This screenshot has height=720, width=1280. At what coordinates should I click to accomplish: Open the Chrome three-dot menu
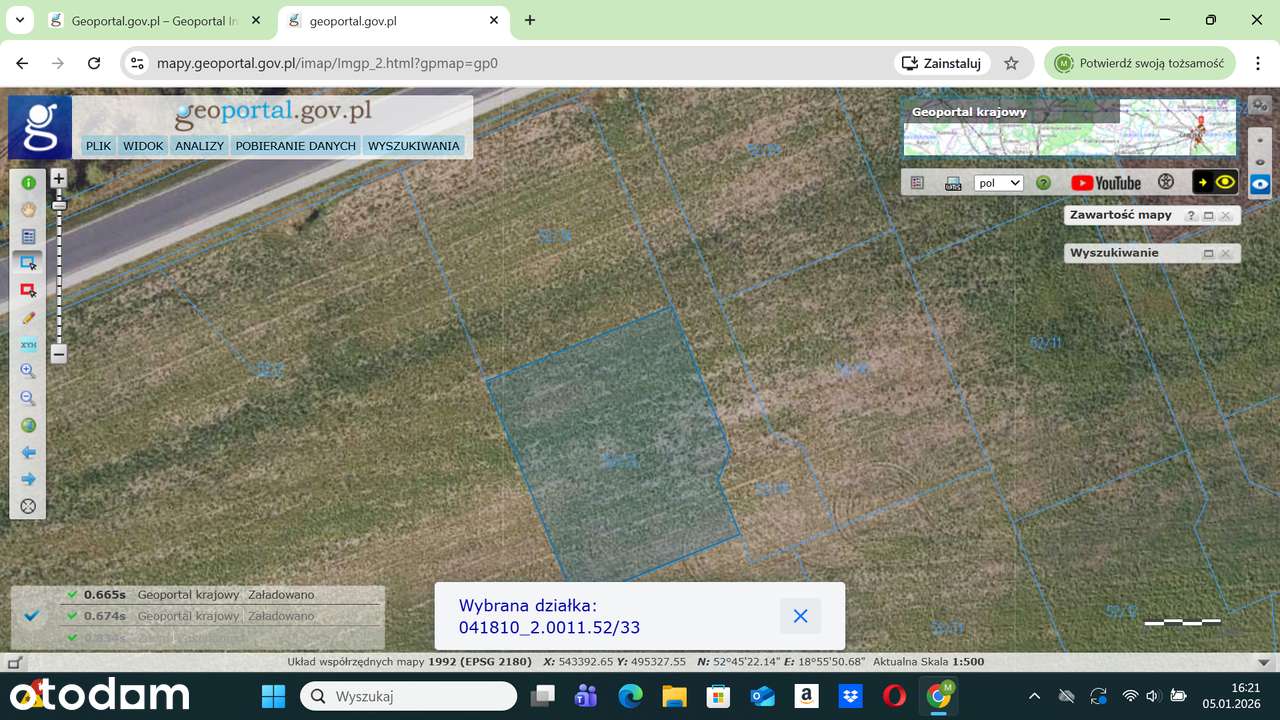(x=1257, y=63)
